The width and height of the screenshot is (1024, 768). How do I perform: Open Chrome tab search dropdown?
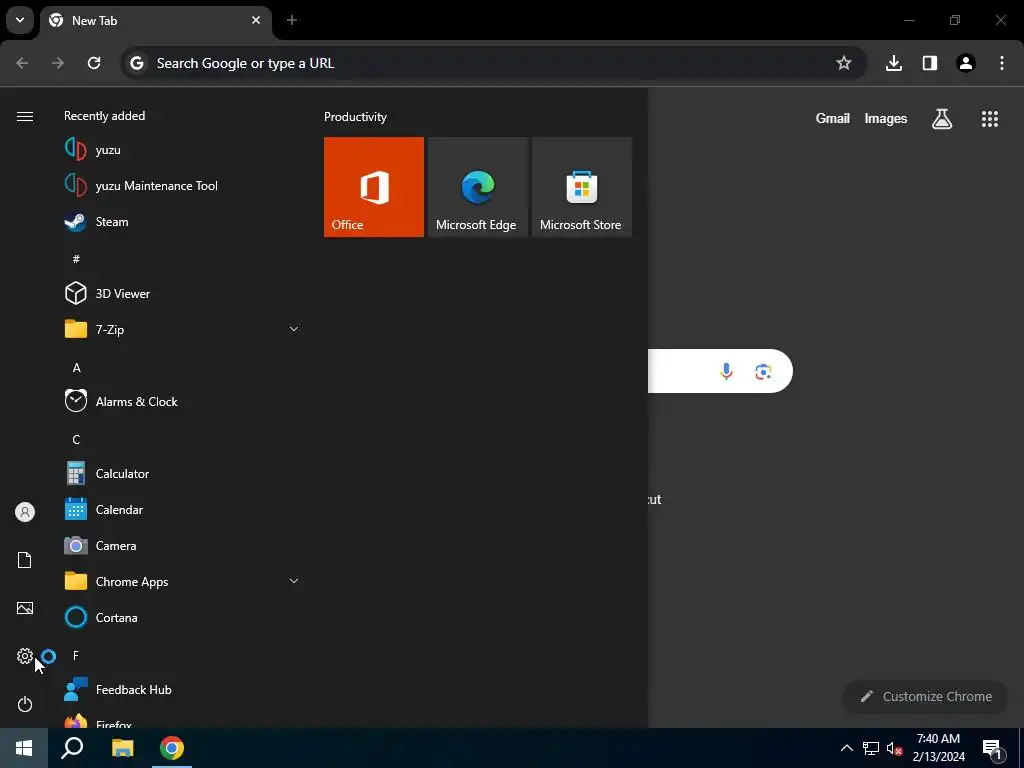[x=20, y=20]
